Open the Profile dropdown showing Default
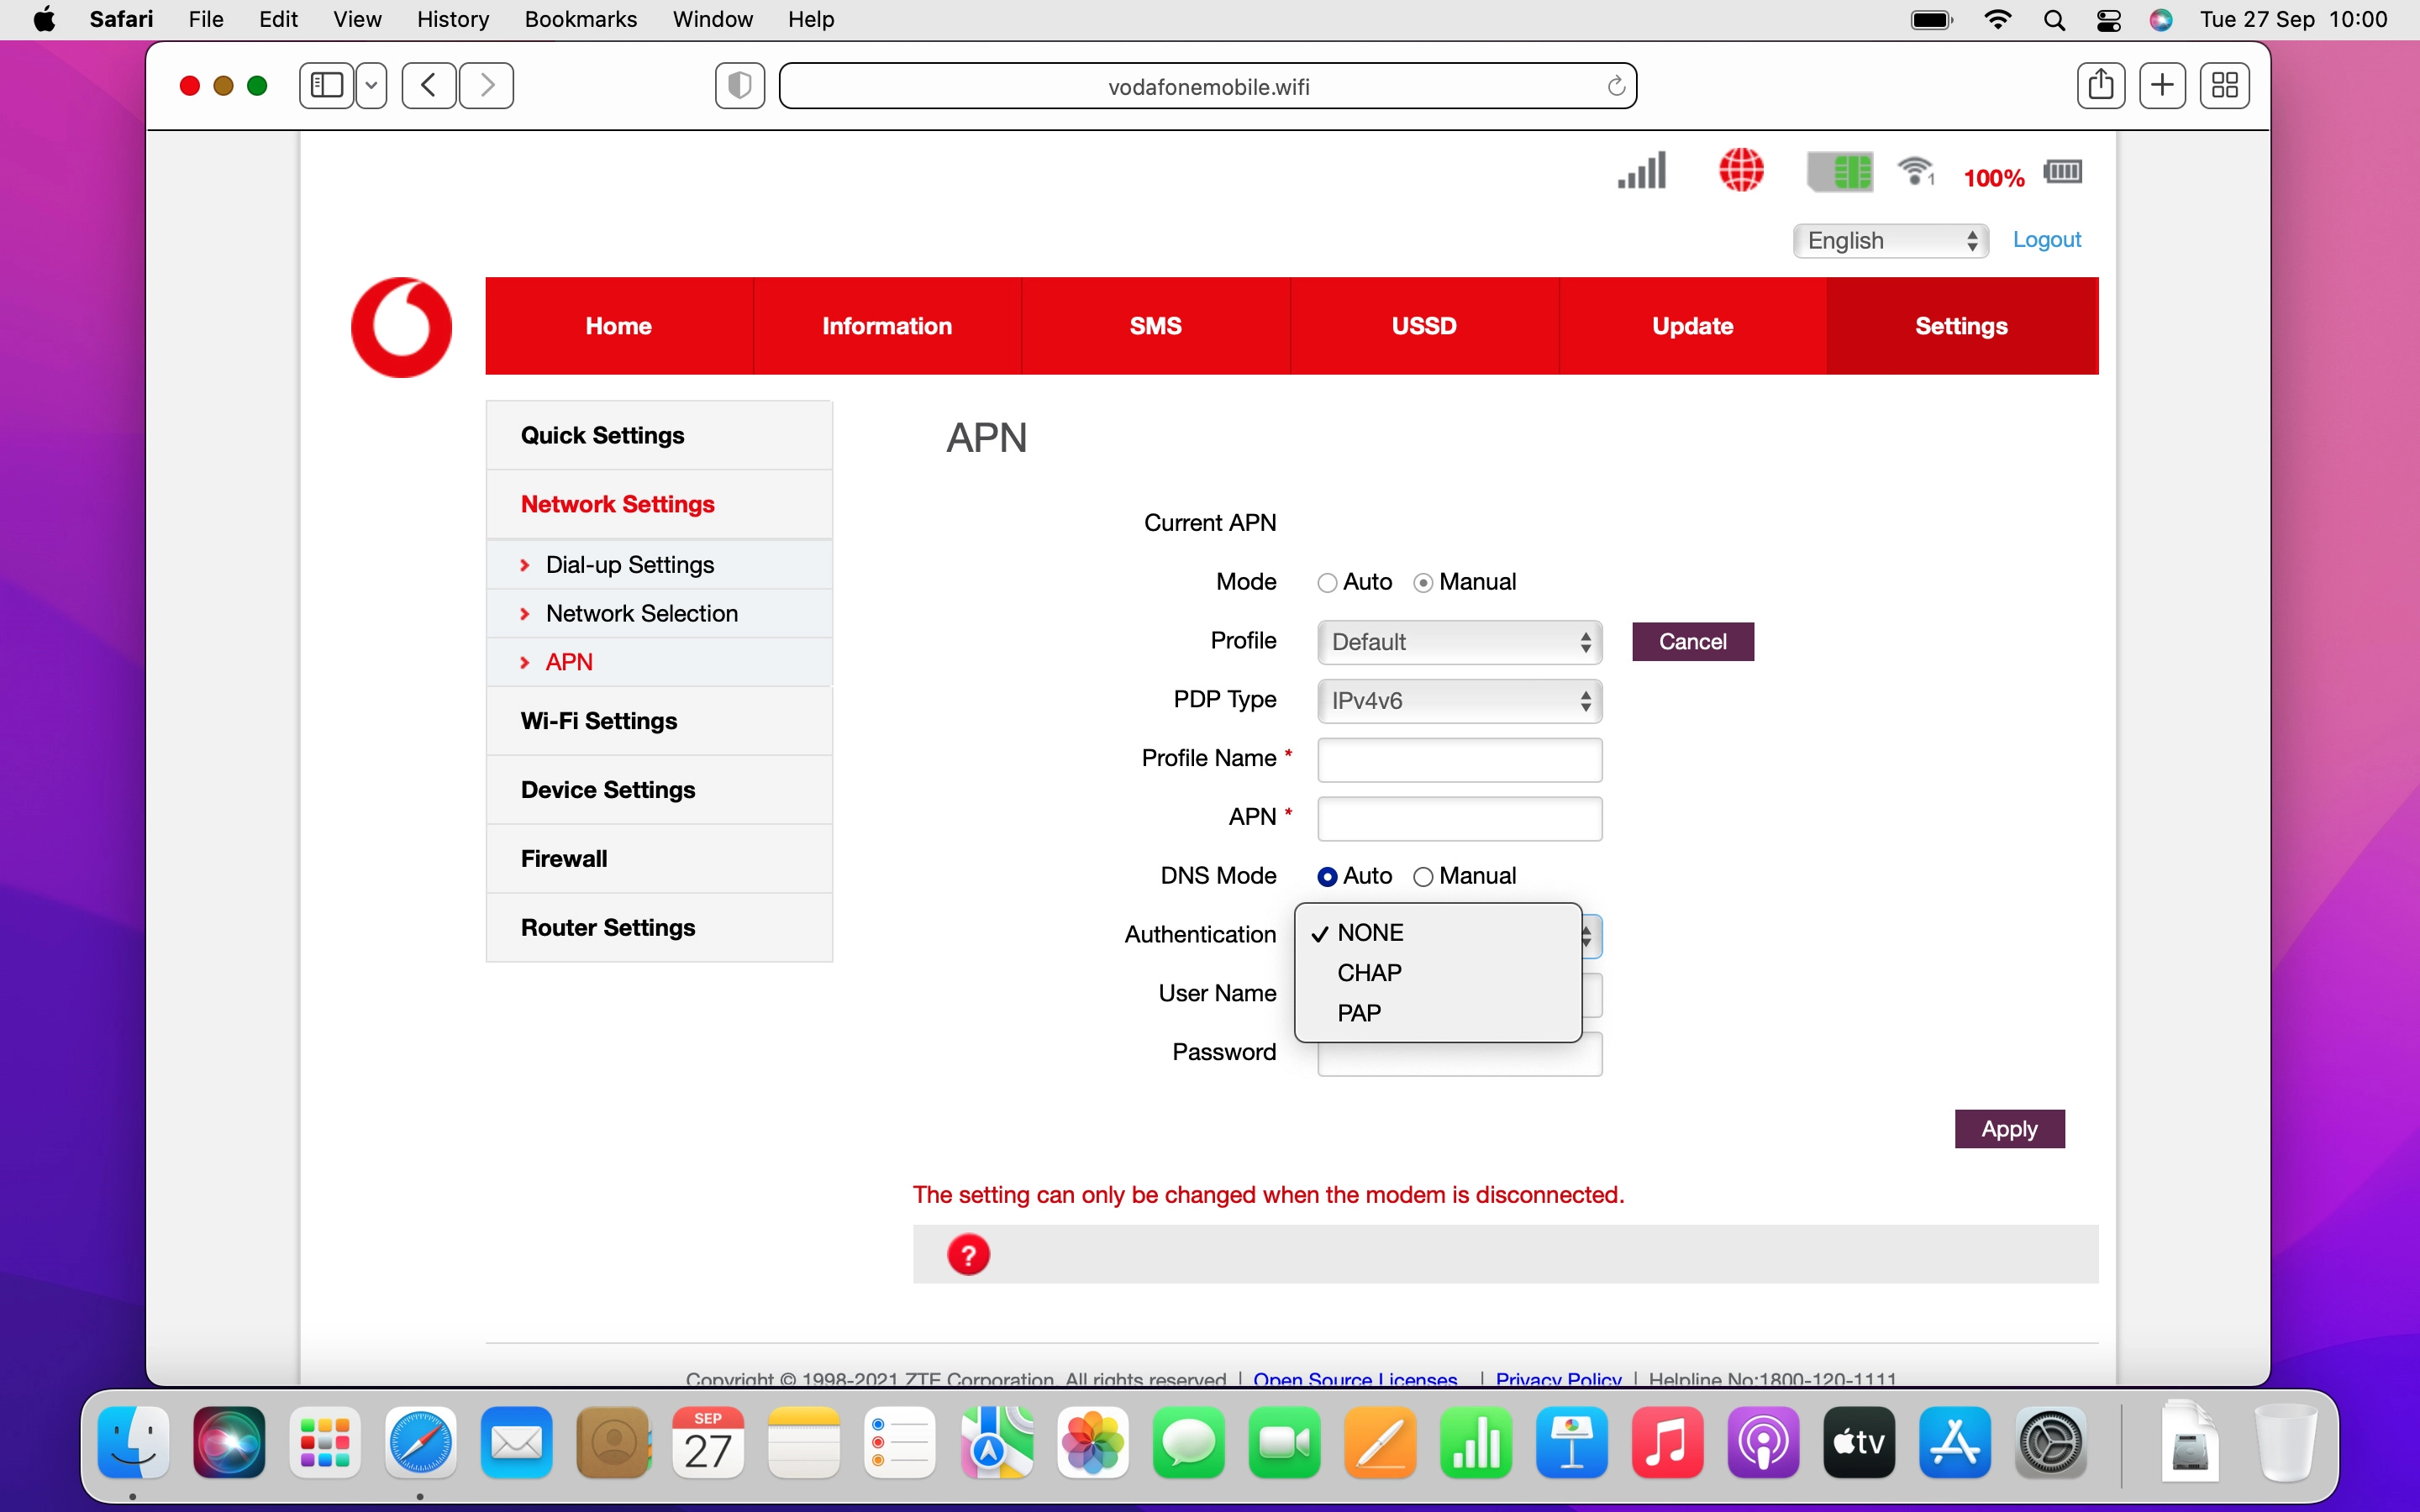This screenshot has height=1512, width=2420. coord(1457,641)
